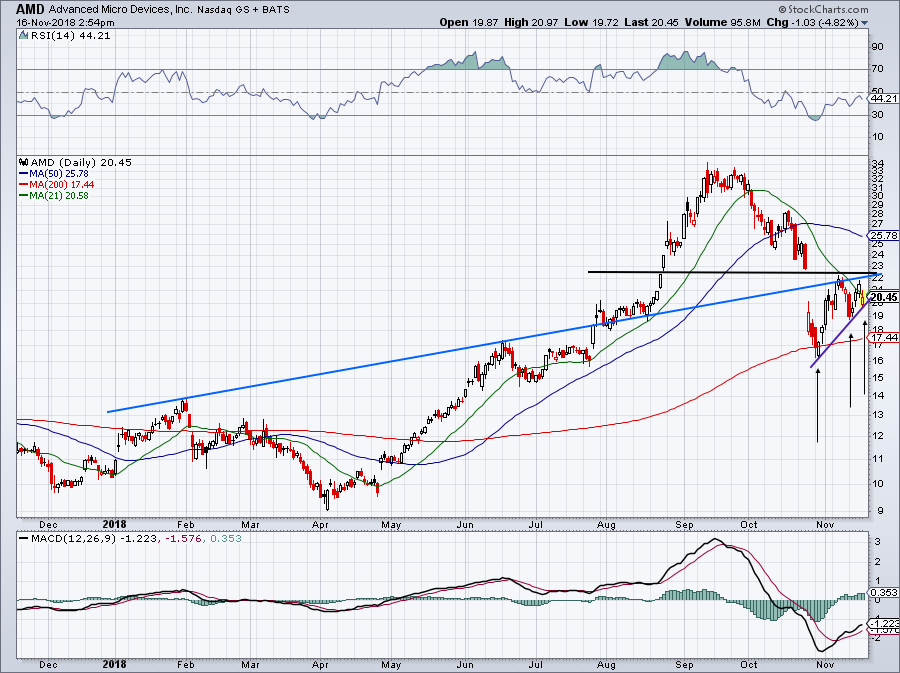This screenshot has height=673, width=900.
Task: Click the -1.576 MACD signal value in legend
Action: [x=184, y=538]
